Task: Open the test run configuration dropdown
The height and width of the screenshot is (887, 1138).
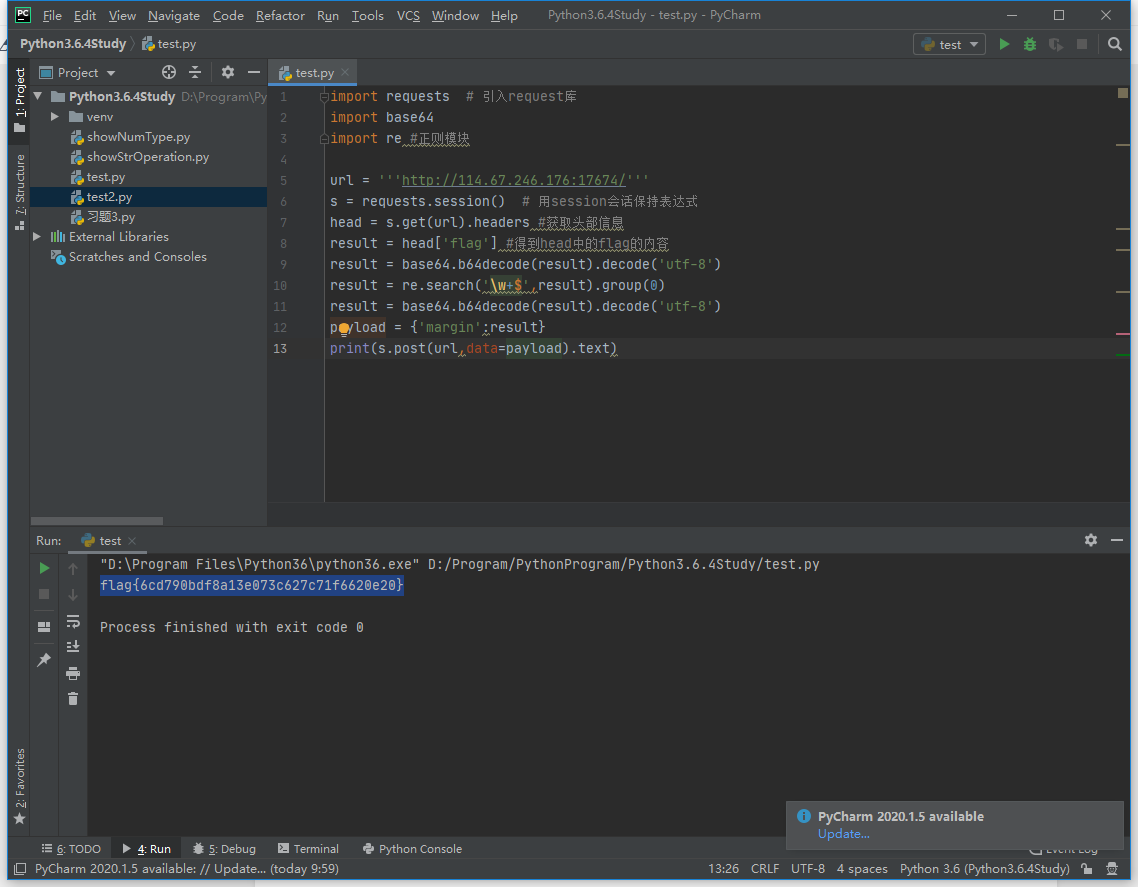Action: (x=949, y=44)
